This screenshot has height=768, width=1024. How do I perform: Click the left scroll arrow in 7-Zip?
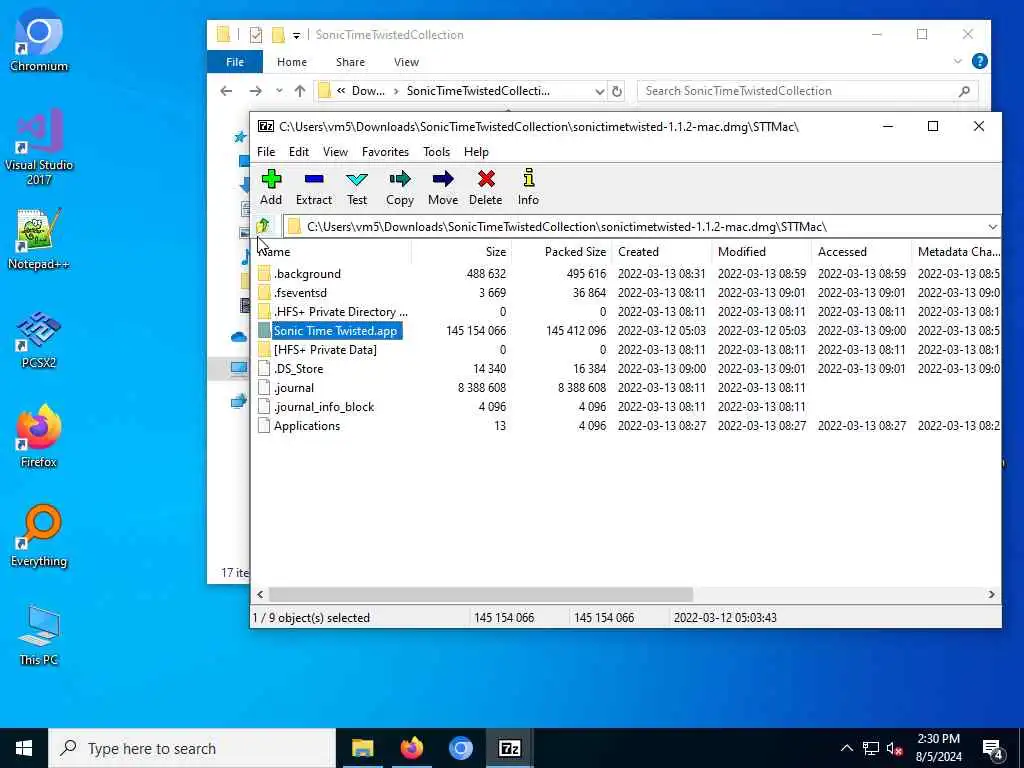pyautogui.click(x=260, y=594)
